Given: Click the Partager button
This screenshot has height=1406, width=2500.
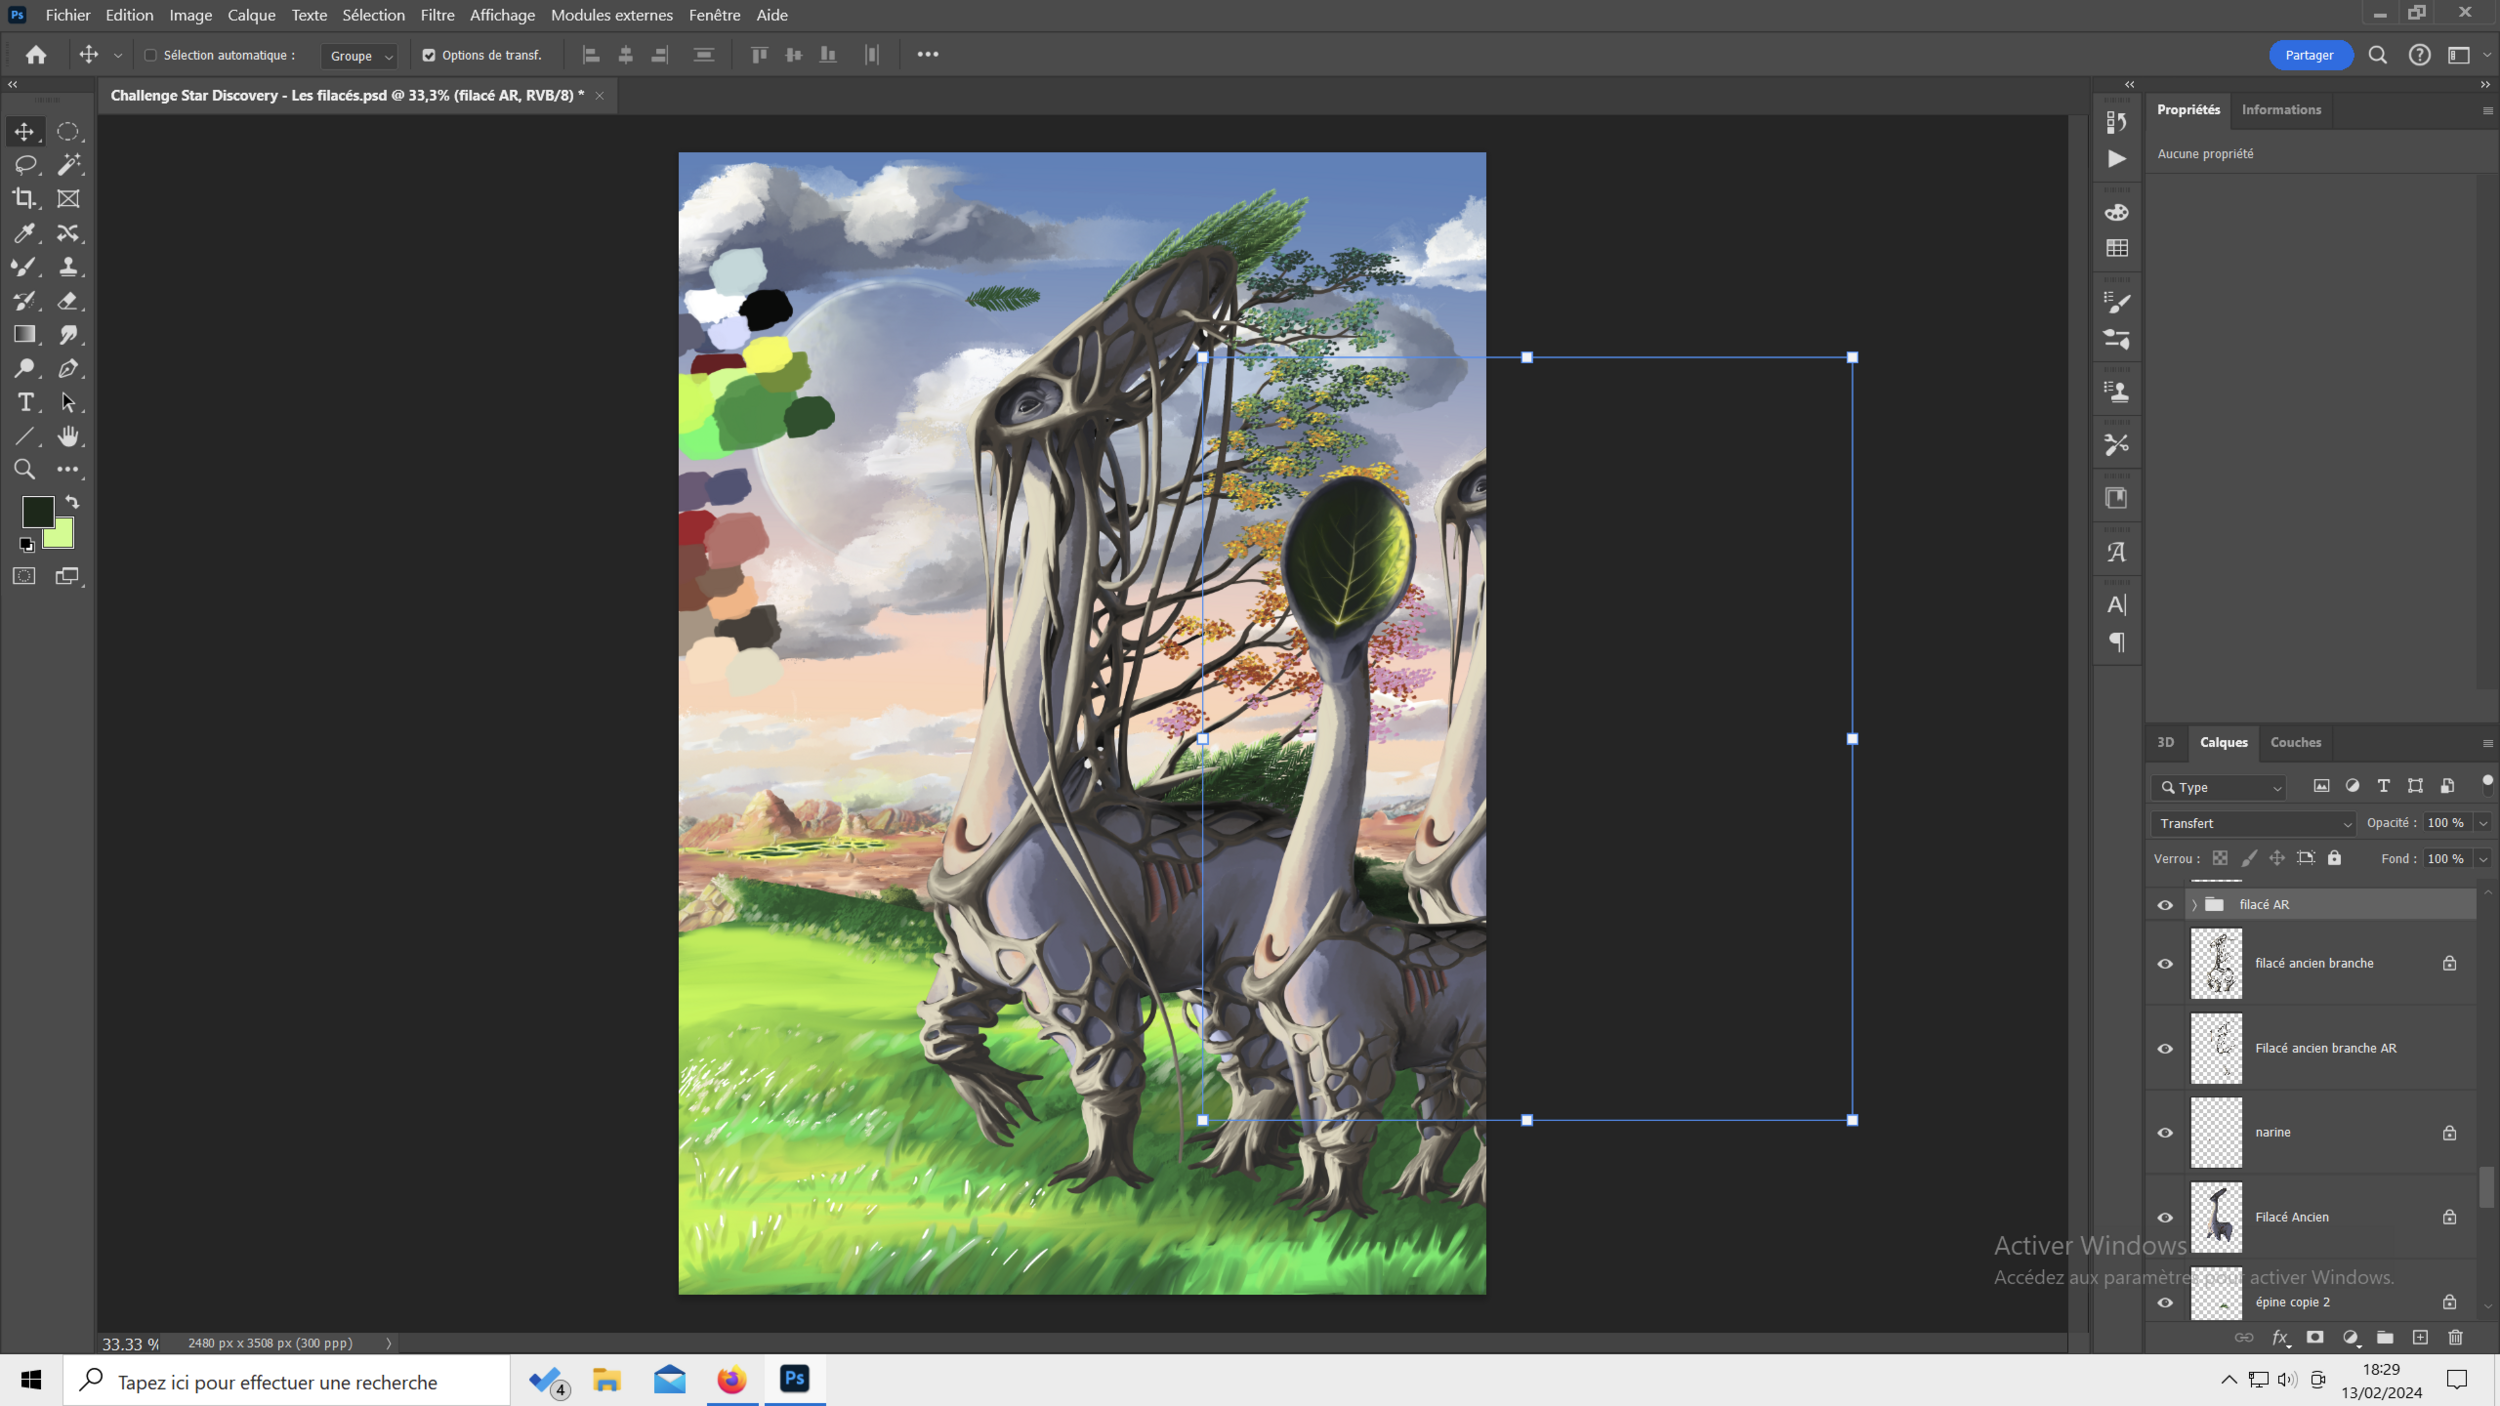Looking at the screenshot, I should pyautogui.click(x=2309, y=55).
